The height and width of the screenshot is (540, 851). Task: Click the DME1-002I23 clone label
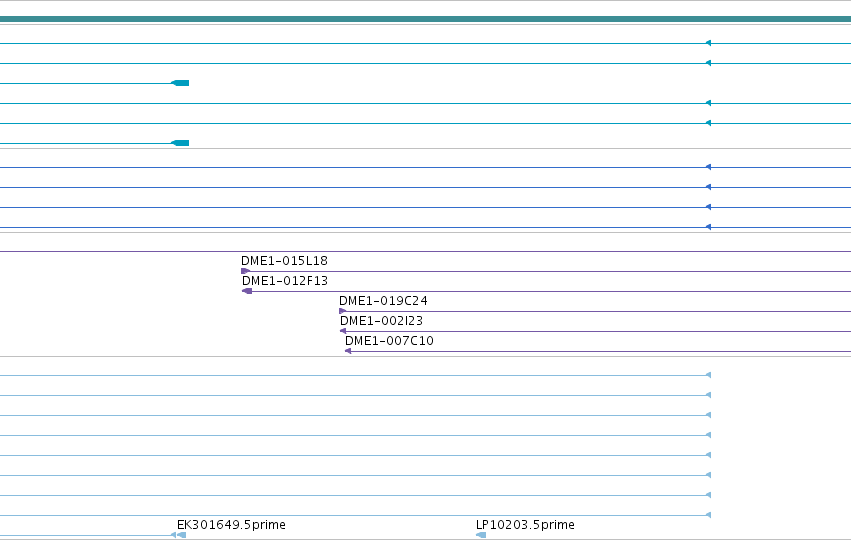(x=382, y=321)
